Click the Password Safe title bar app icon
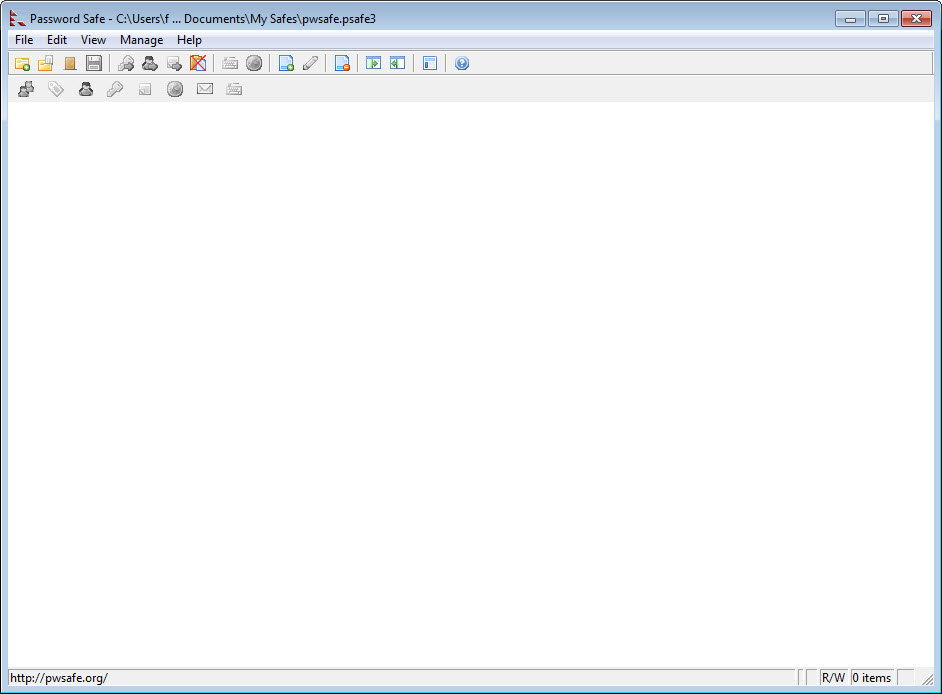Image resolution: width=942 pixels, height=694 pixels. [x=17, y=19]
